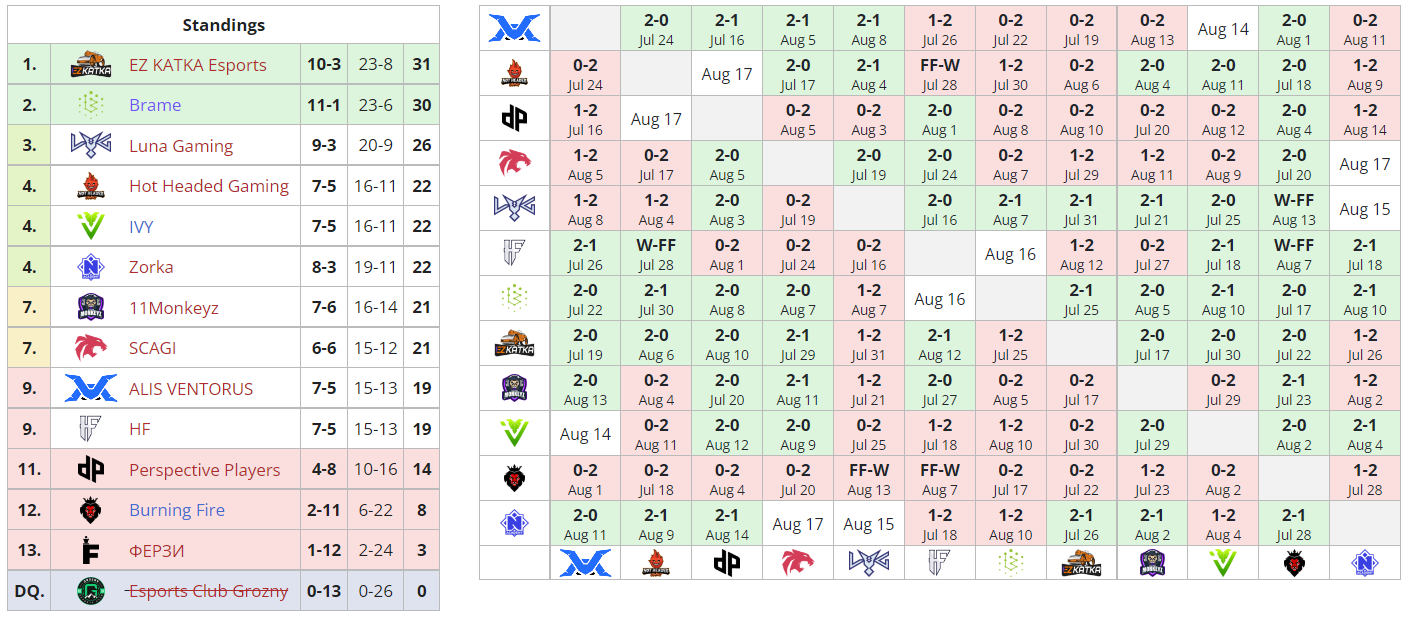The height and width of the screenshot is (617, 1409).
Task: Select the IVY logo in the standings table
Action: (x=91, y=227)
